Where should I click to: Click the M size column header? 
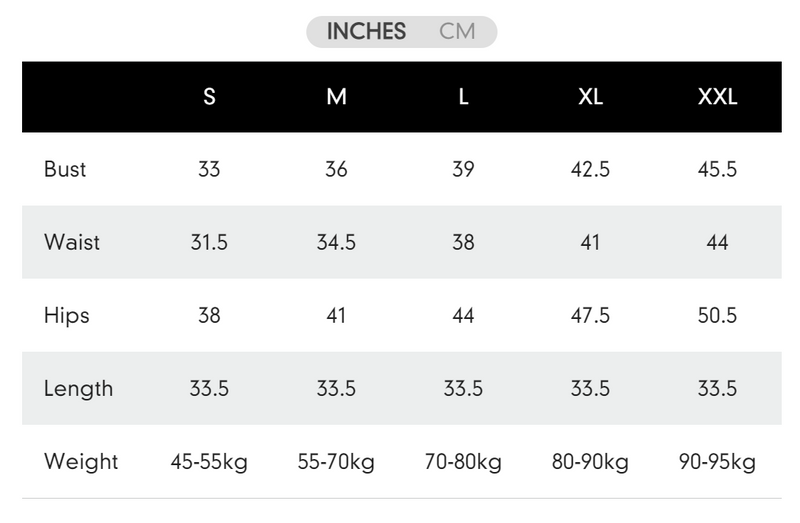point(336,97)
